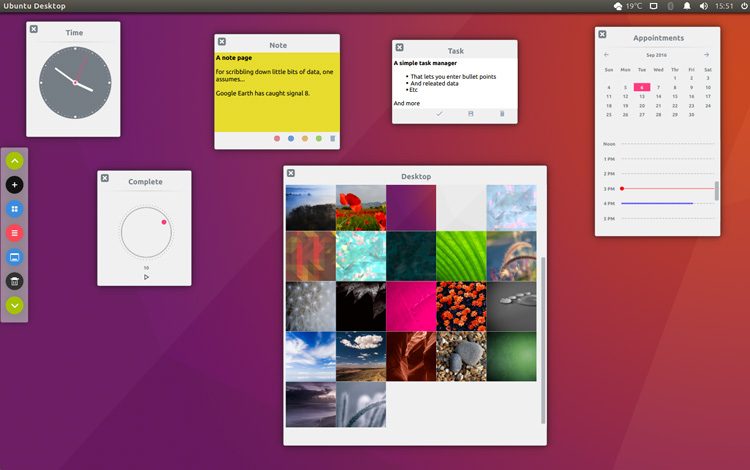Start the Complete timer with play button

146,277
